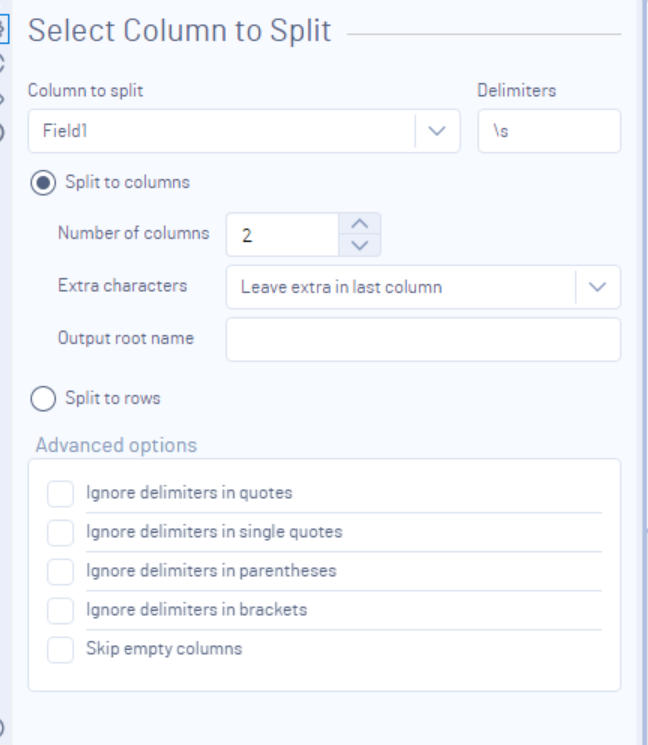Select Split to columns radio button
The image size is (648, 745).
[43, 183]
